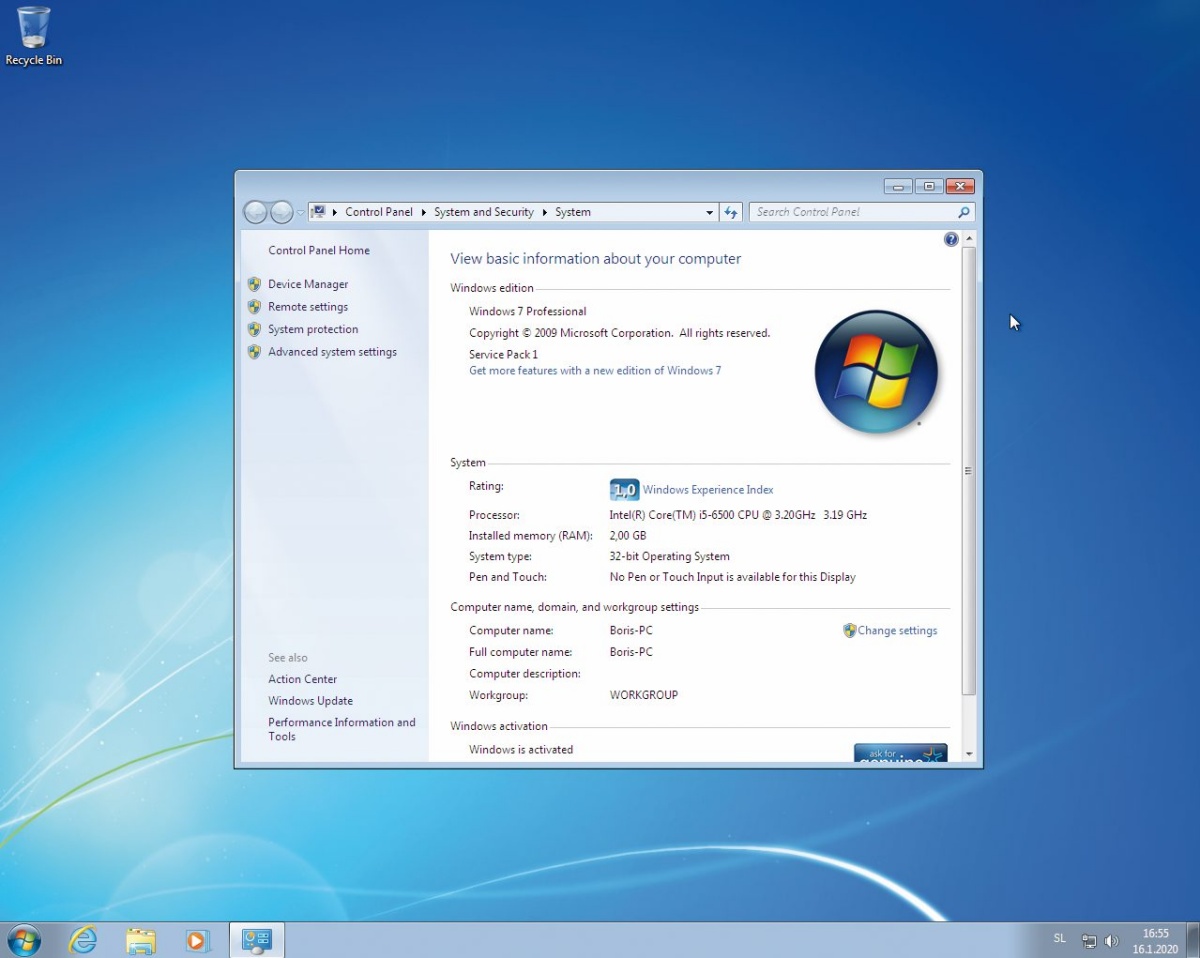Launch Internet Explorer from the taskbar
1200x958 pixels.
click(83, 940)
